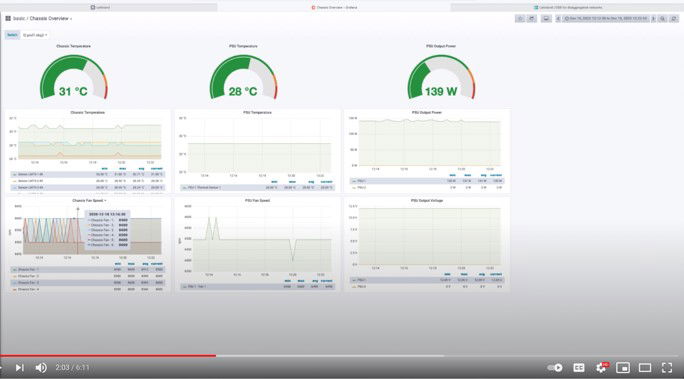This screenshot has width=684, height=379.
Task: Click the share dashboard icon
Action: tap(532, 19)
